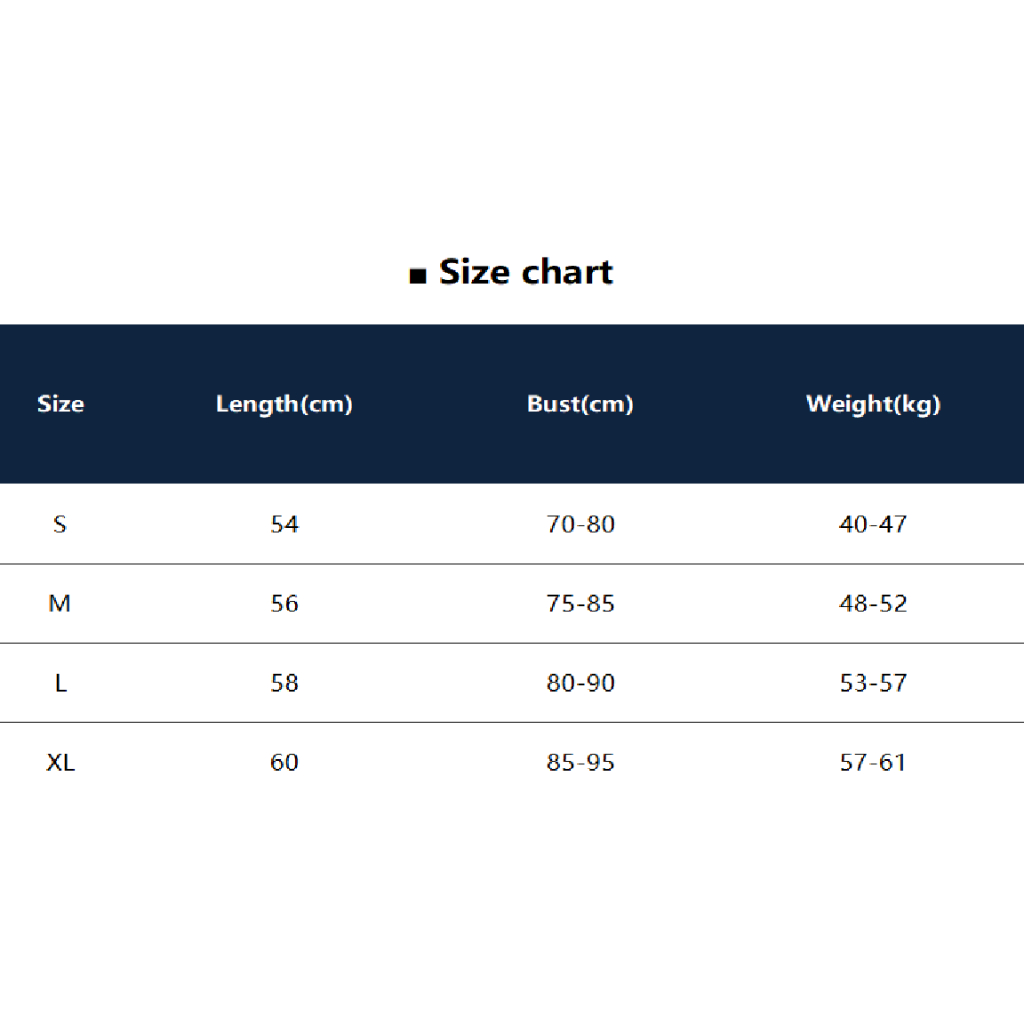Screen dimensions: 1024x1024
Task: Select the S size row label
Action: tap(60, 524)
